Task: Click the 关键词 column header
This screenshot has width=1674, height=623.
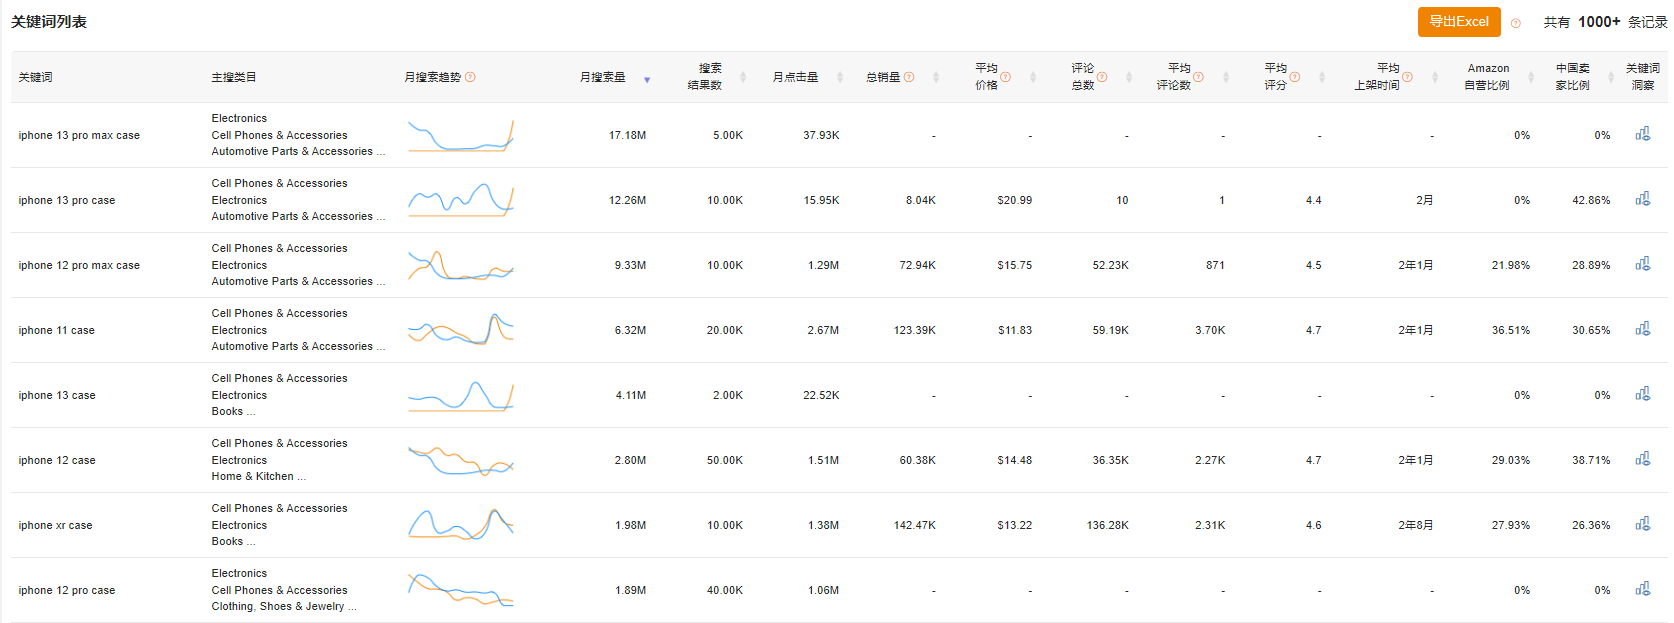Action: 36,77
